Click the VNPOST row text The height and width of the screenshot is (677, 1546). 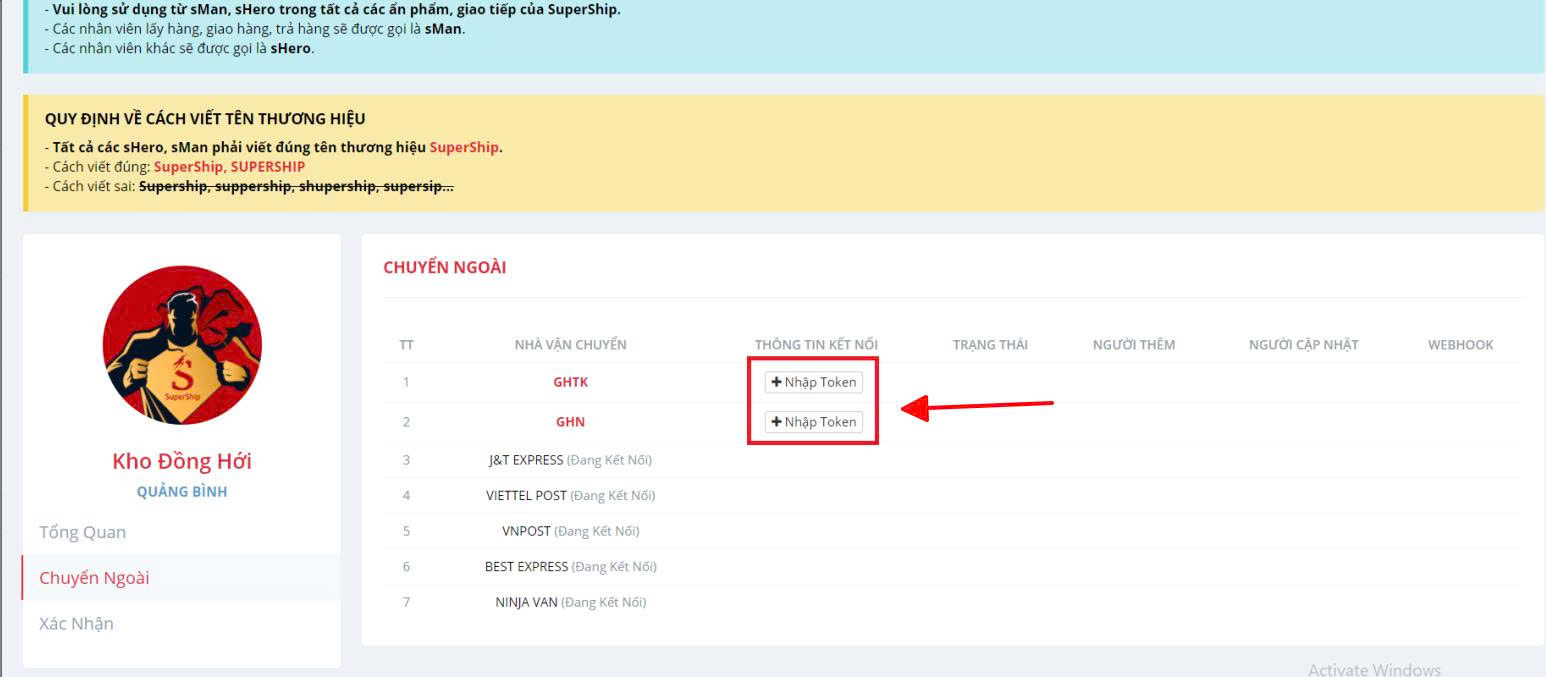point(570,531)
